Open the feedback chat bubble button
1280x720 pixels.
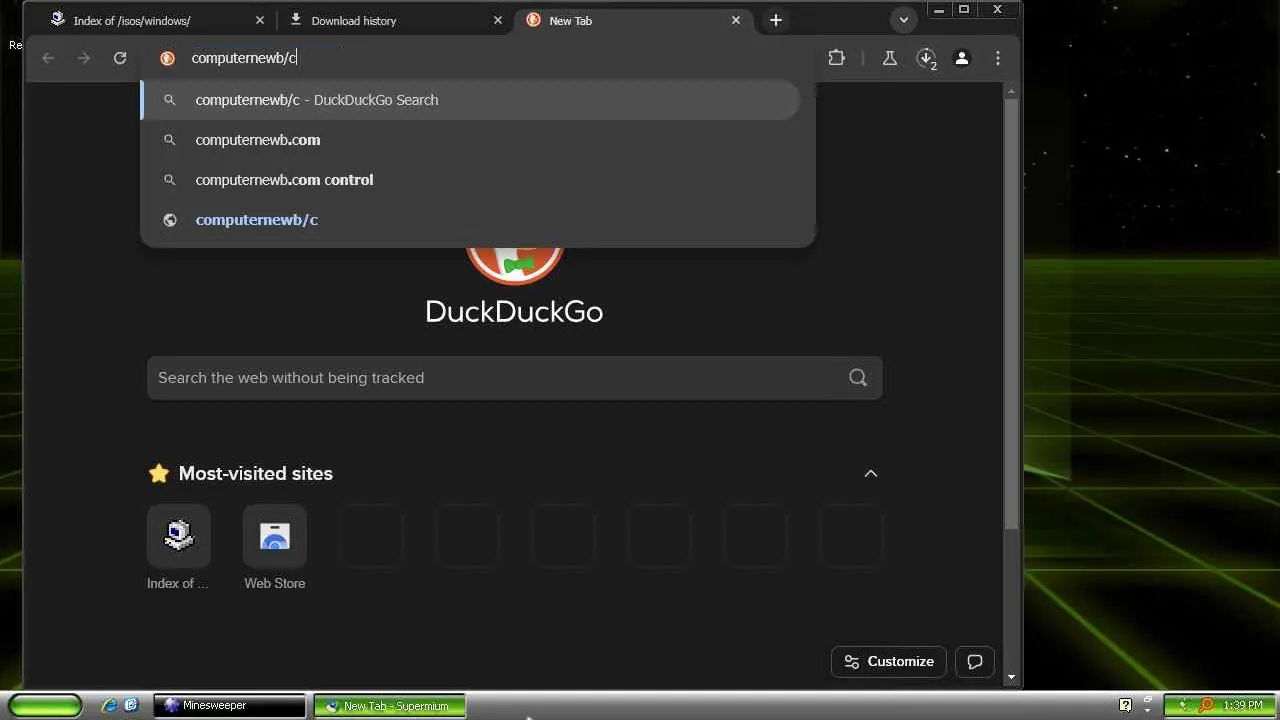tap(975, 662)
